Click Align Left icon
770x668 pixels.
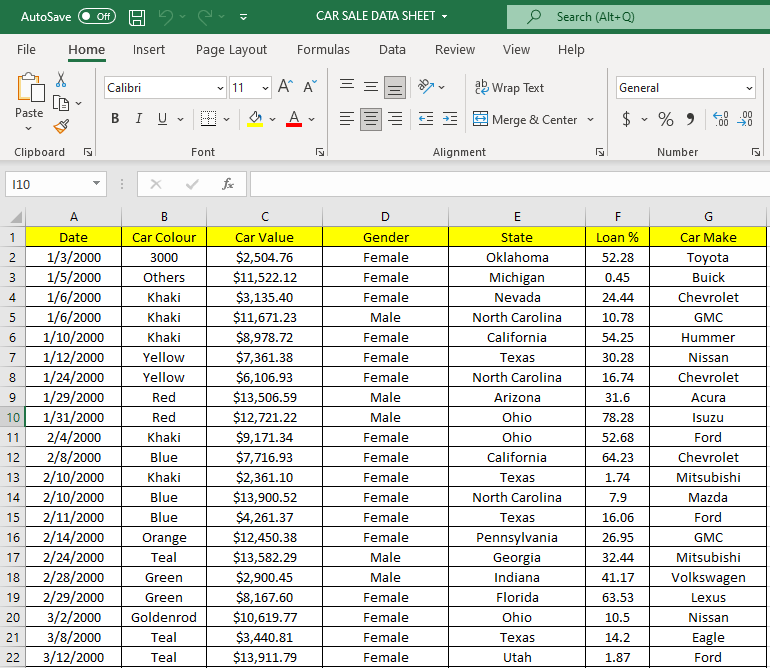coord(347,119)
